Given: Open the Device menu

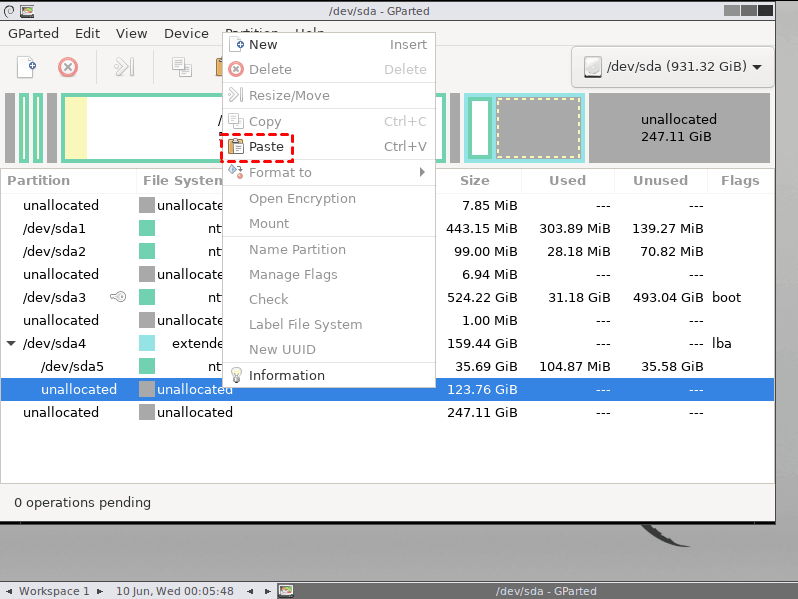Looking at the screenshot, I should (186, 33).
